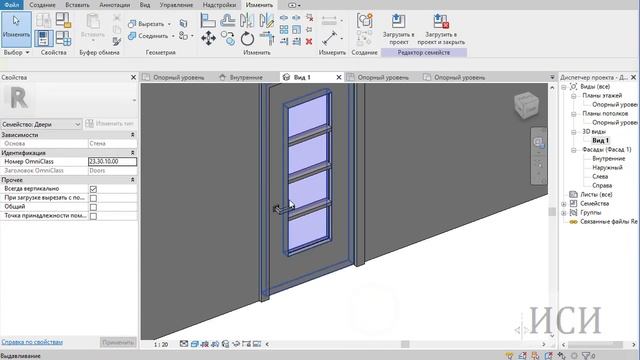
Task: Collapse the Прочее section
Action: coord(132,180)
